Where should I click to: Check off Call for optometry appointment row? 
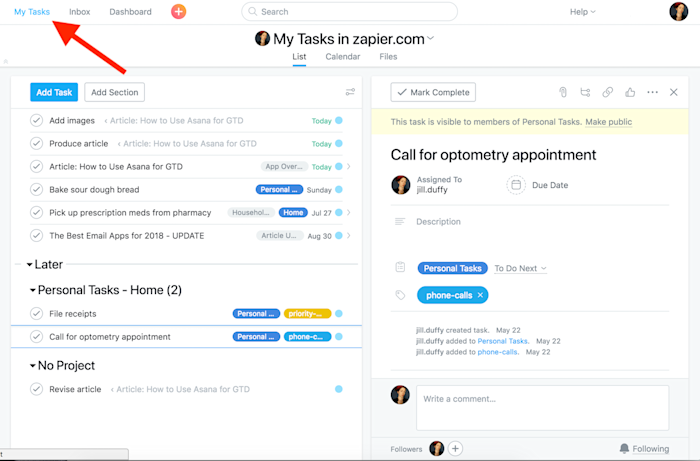point(37,336)
